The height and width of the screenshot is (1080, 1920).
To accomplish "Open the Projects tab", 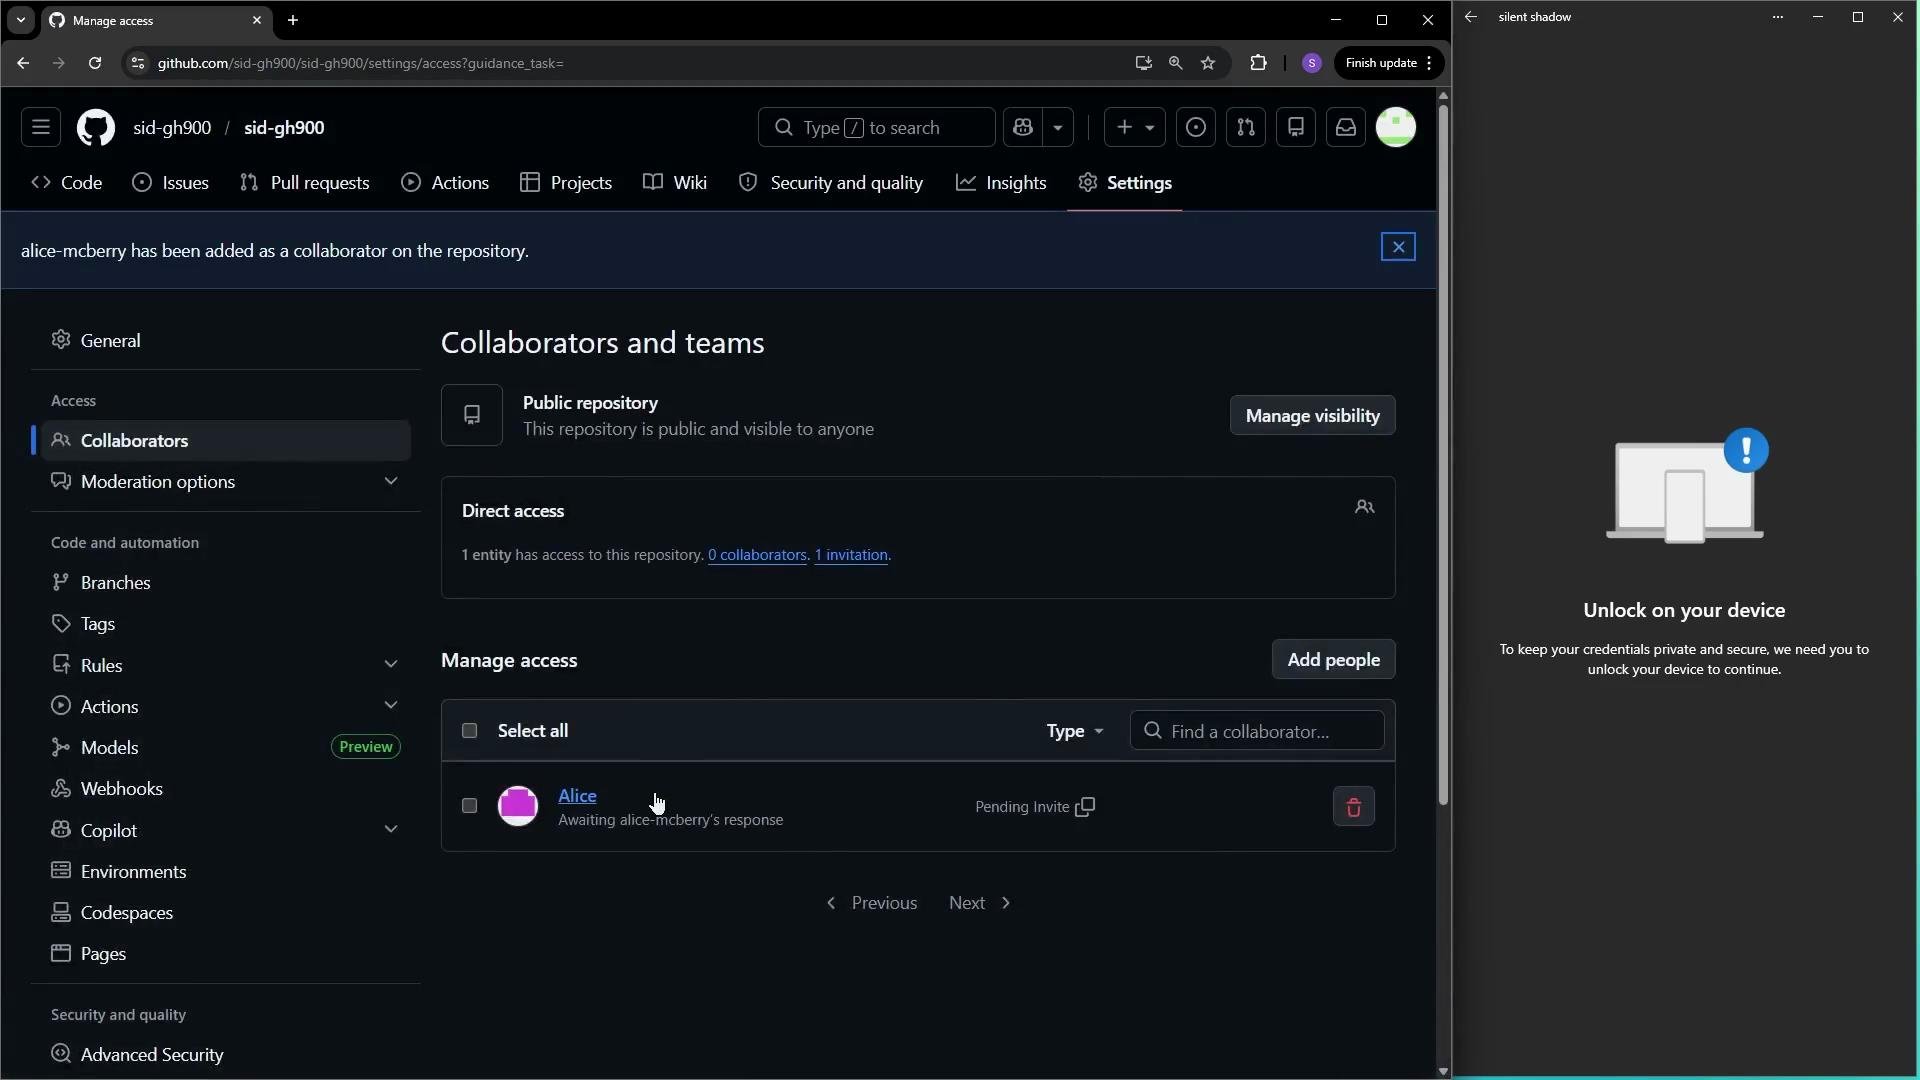I will tap(566, 183).
